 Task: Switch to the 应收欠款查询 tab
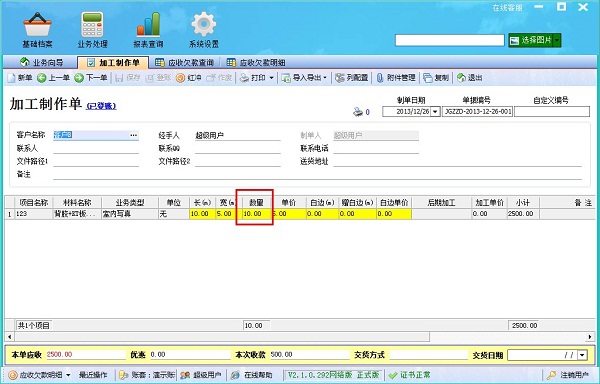coord(184,62)
